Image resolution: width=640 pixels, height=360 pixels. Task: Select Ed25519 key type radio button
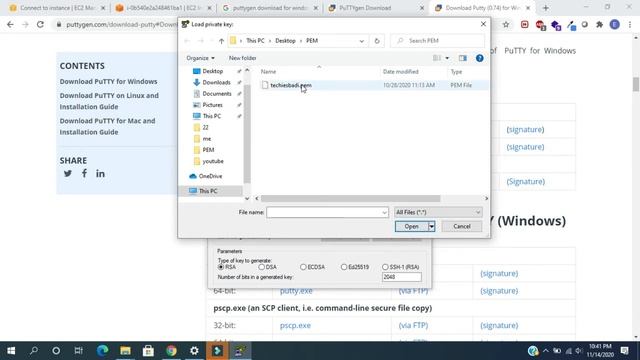344,267
